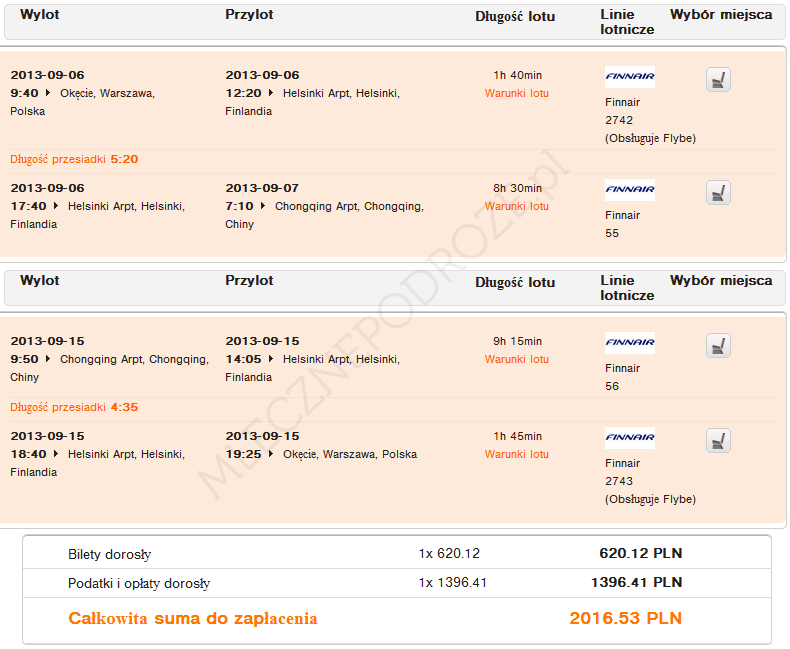Click the 5:20 layover duration text

tap(124, 159)
